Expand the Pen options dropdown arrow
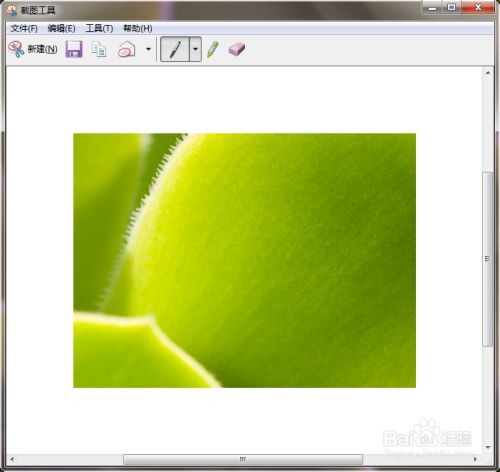 pyautogui.click(x=195, y=49)
